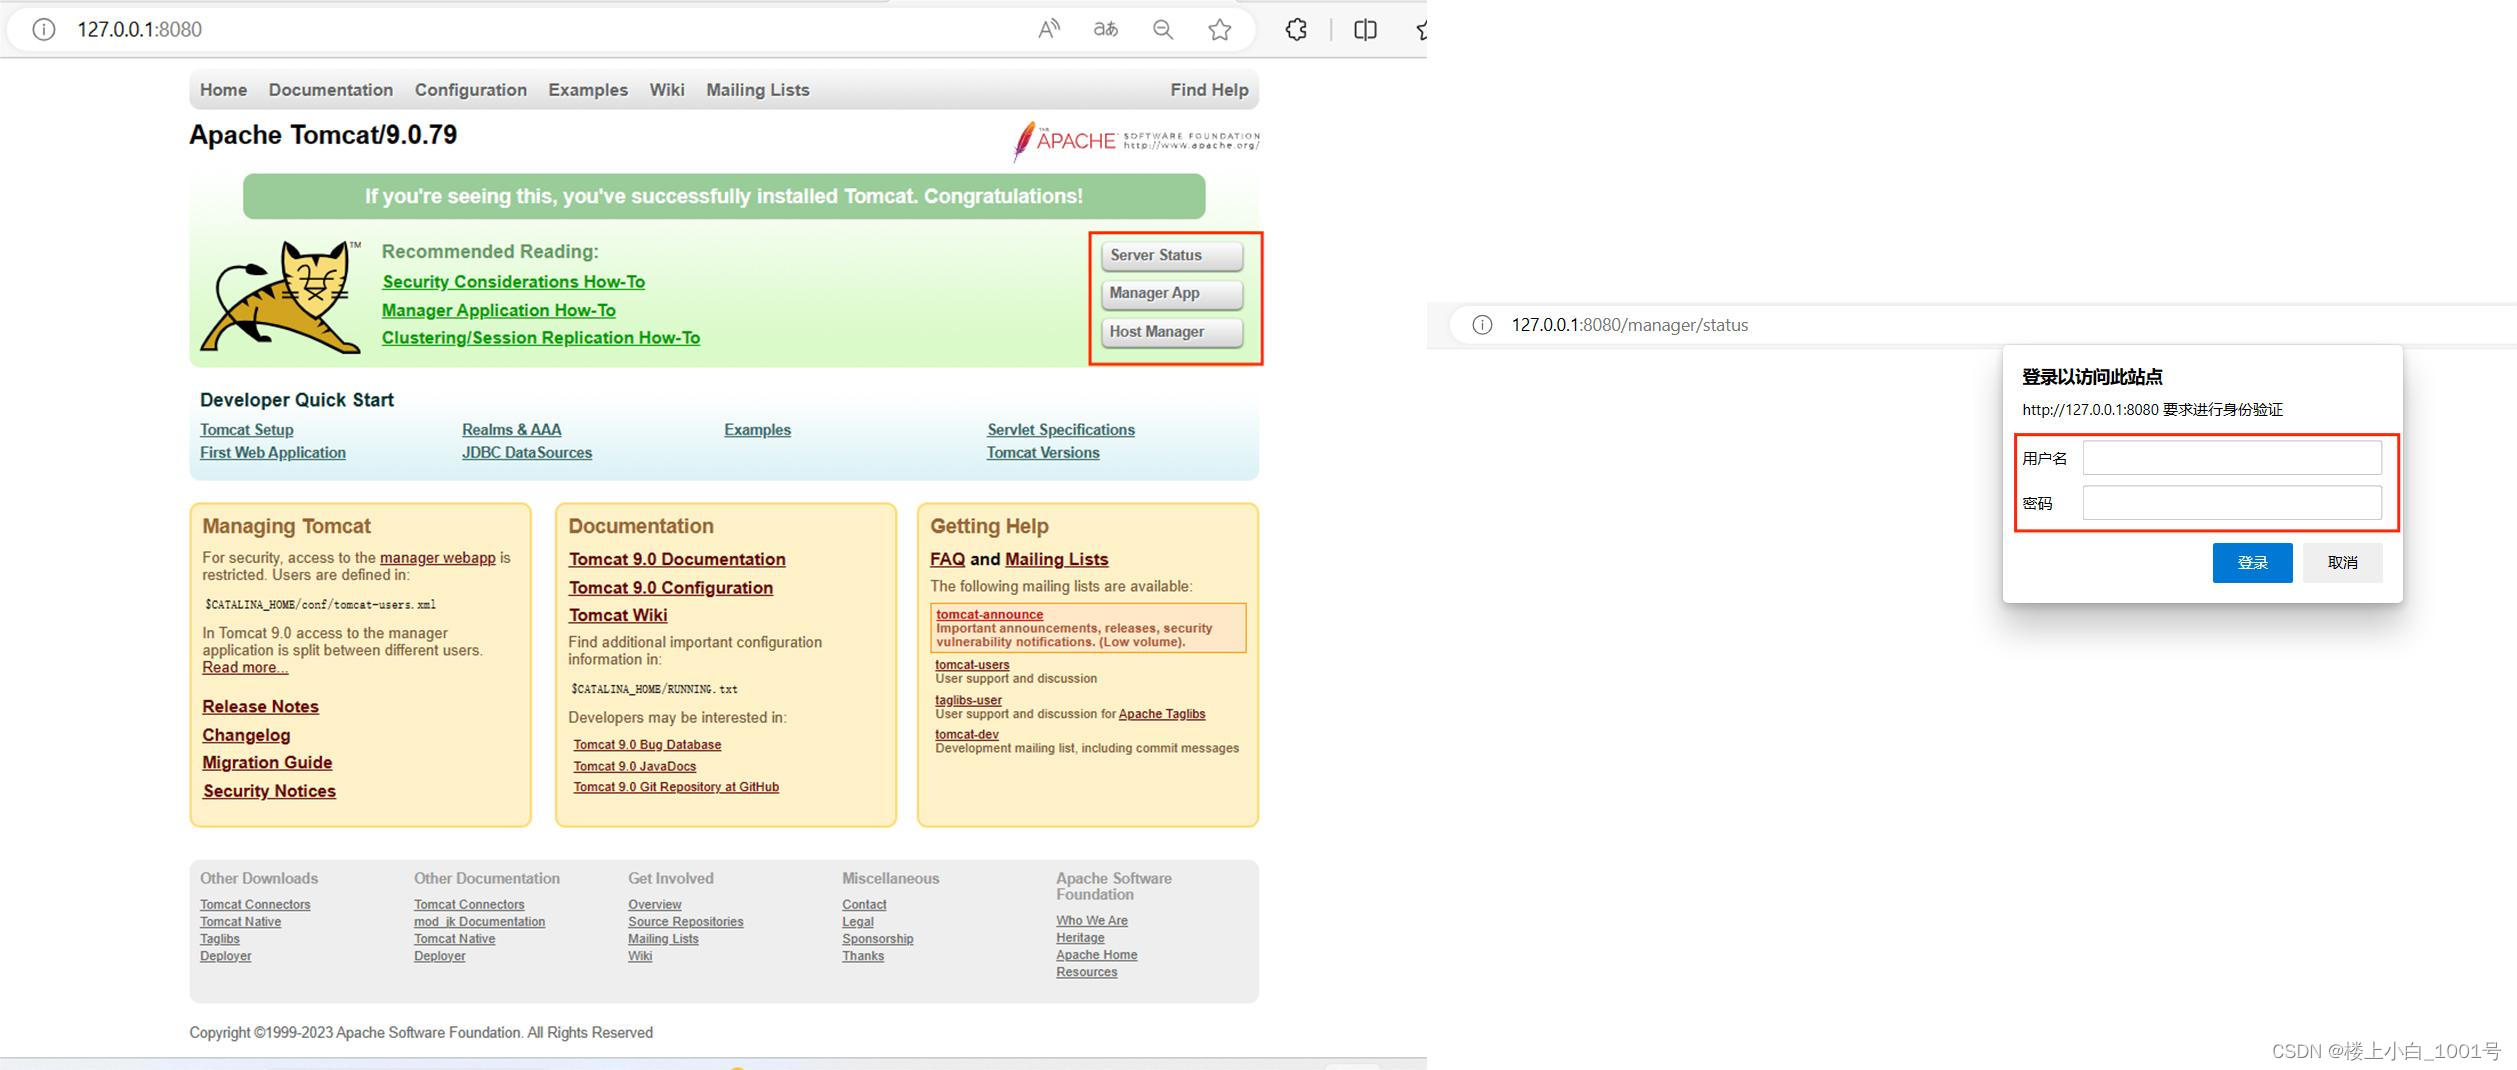
Task: Open Tomcat 9.0 Git Repository at GitHub
Action: pos(676,788)
